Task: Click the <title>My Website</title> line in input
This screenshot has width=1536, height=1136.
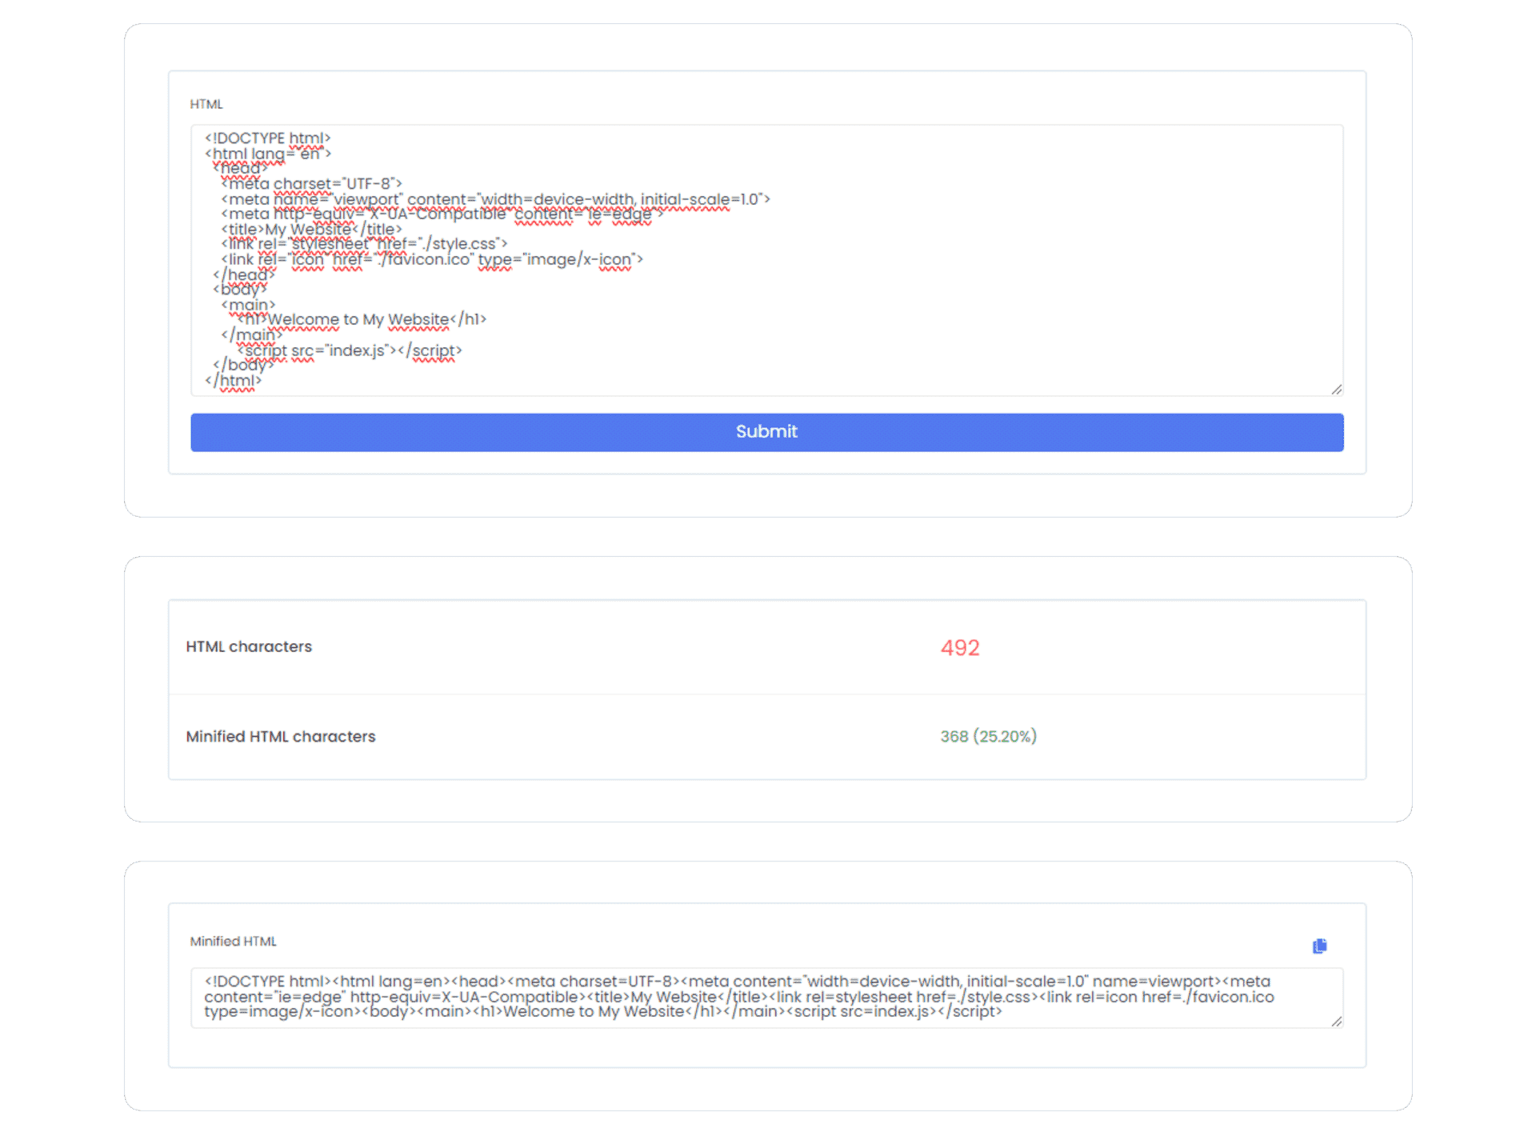Action: (312, 229)
